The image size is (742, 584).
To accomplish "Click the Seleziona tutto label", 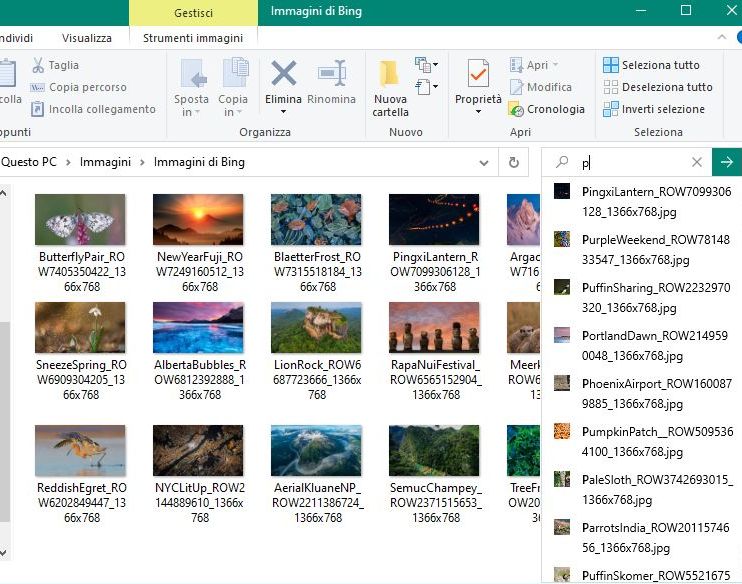I will [x=661, y=65].
